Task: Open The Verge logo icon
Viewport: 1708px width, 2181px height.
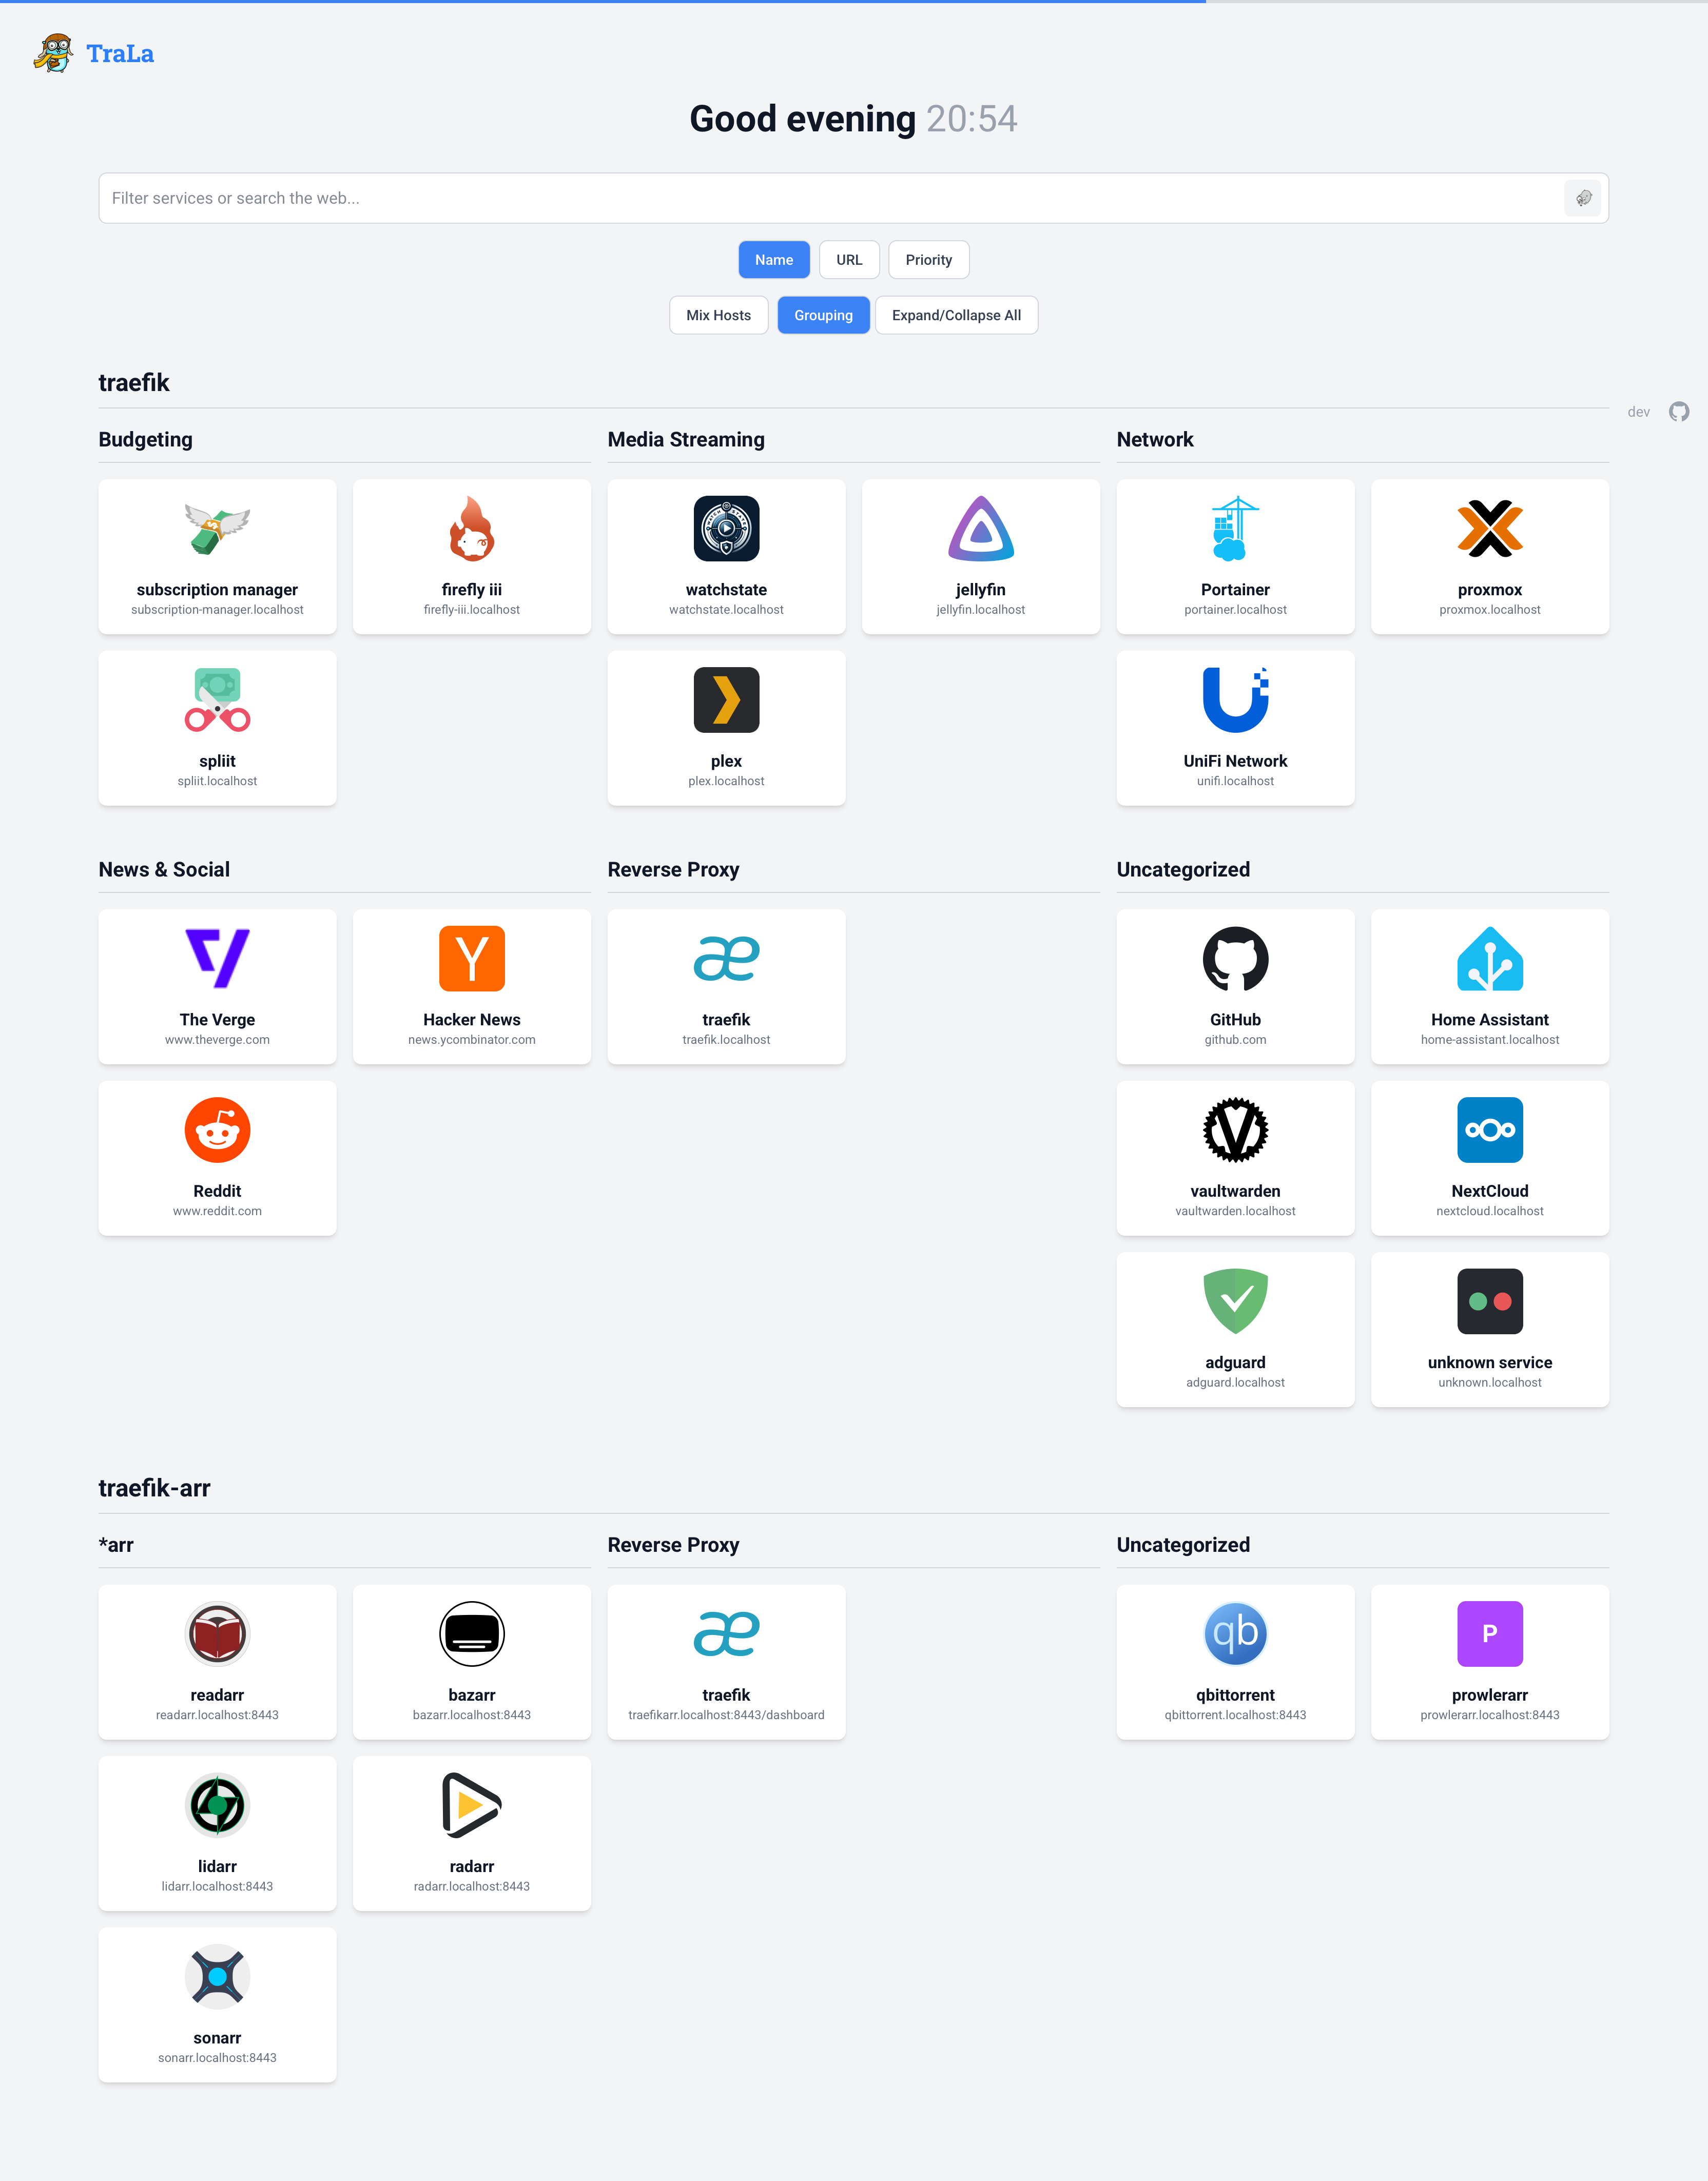Action: pyautogui.click(x=217, y=958)
